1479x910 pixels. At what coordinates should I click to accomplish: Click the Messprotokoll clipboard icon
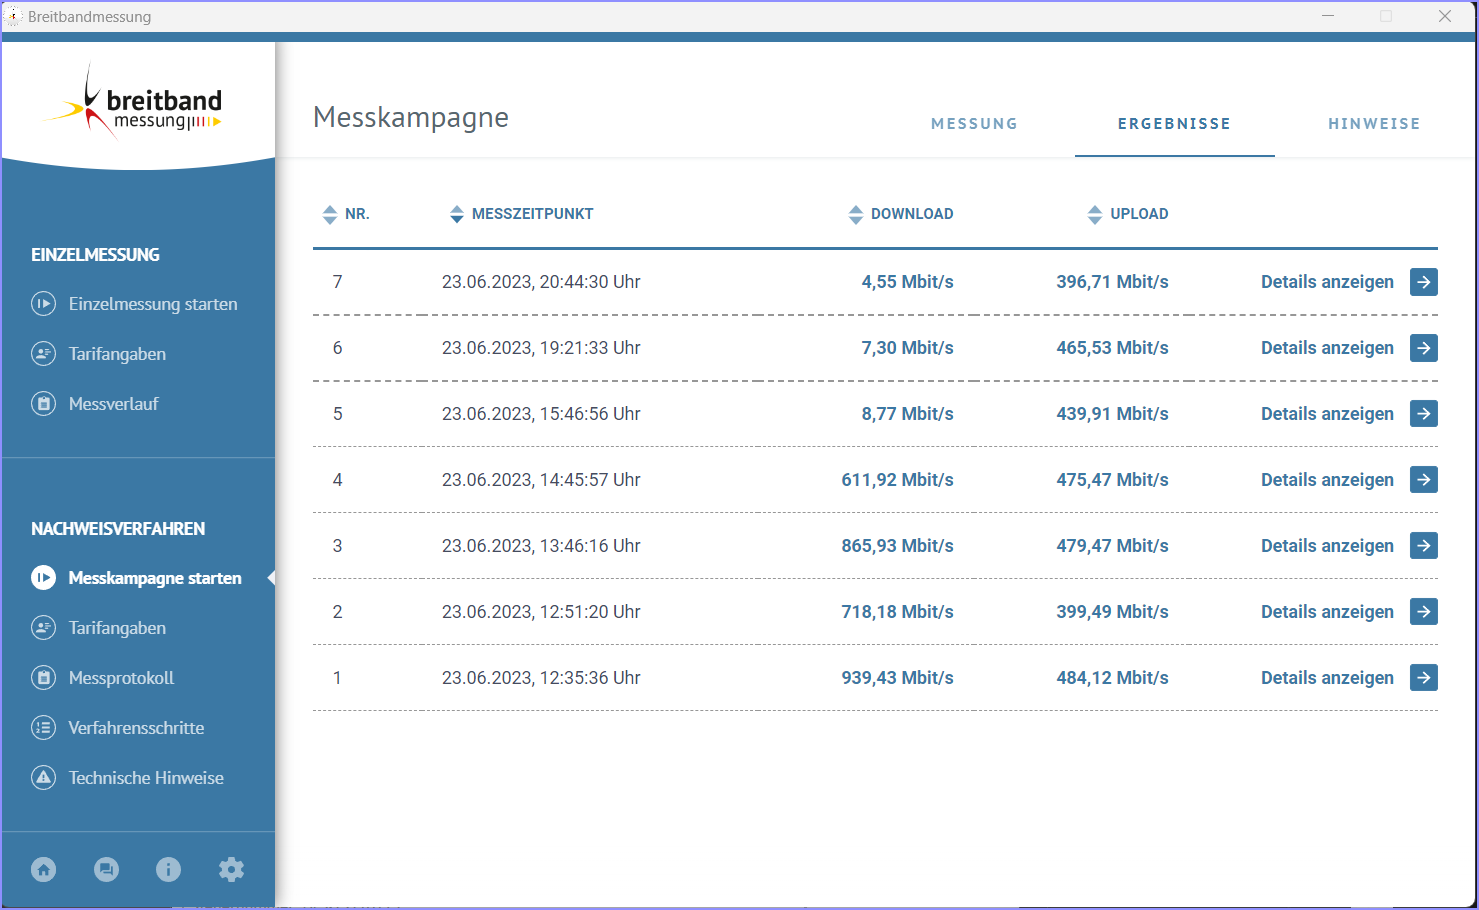[x=43, y=678]
